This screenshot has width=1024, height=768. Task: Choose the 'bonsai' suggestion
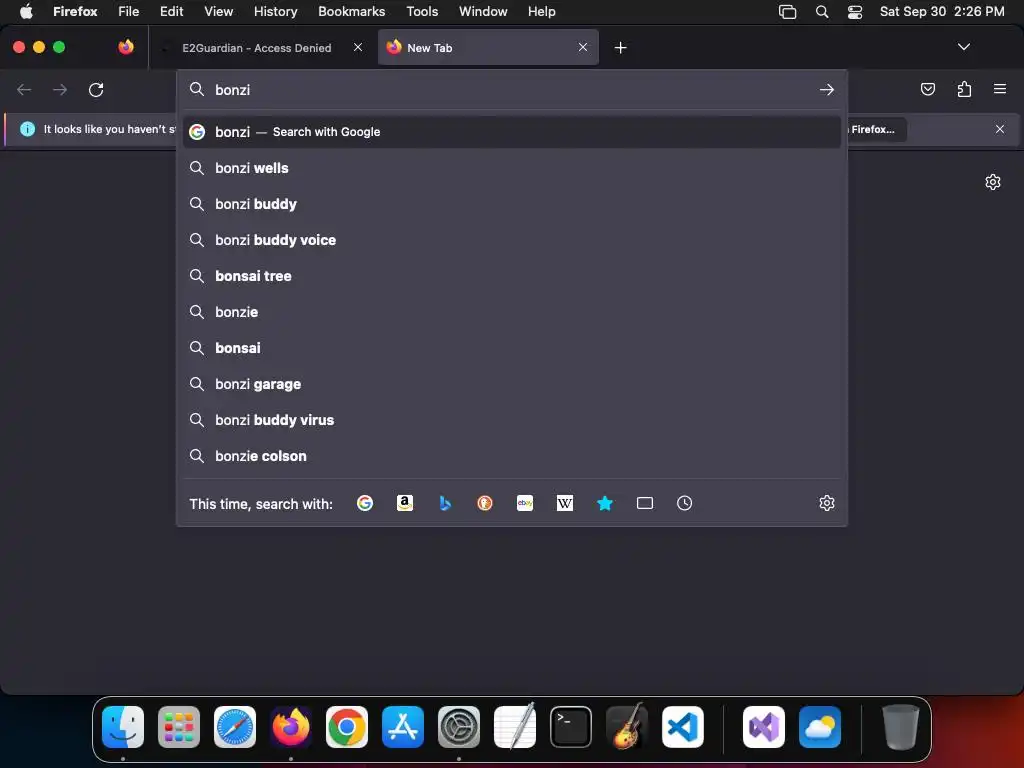coord(512,348)
